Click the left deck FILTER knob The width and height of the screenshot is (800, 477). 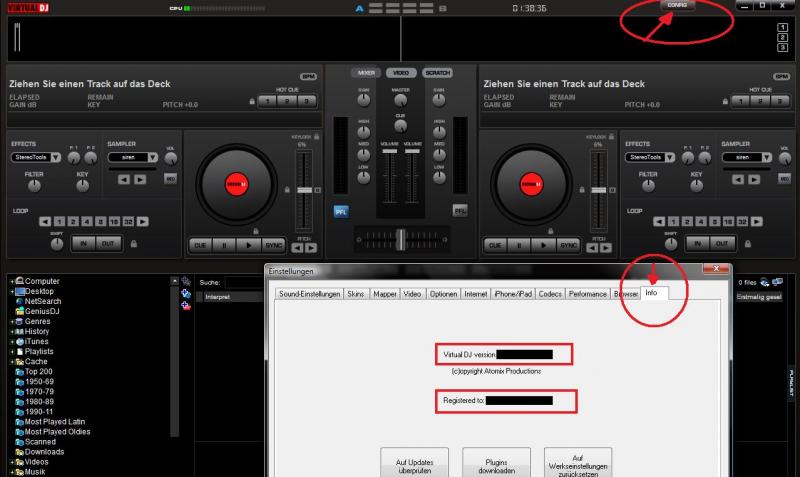pos(34,186)
